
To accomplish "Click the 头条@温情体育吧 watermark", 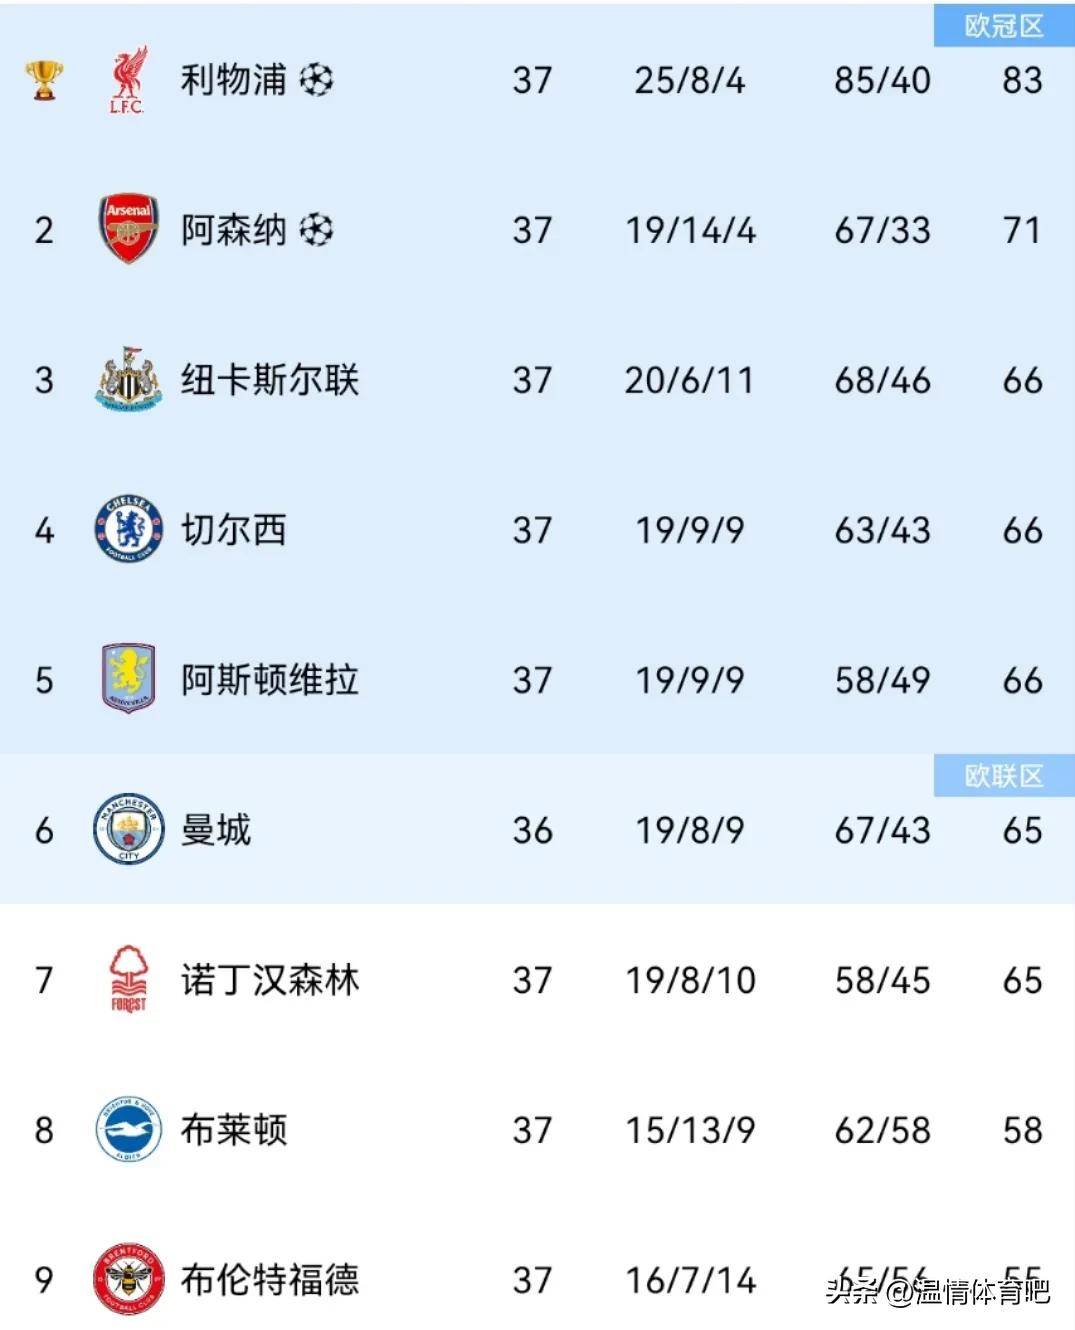I will pos(938,1291).
